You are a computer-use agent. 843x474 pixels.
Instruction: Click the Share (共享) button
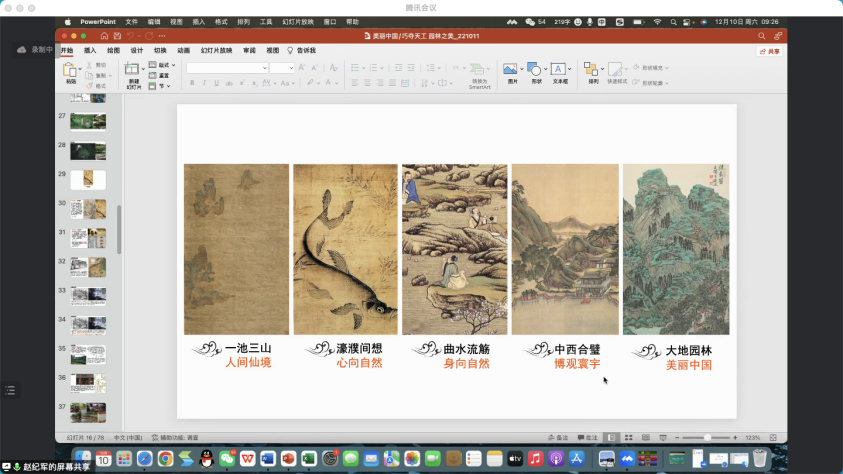point(769,51)
